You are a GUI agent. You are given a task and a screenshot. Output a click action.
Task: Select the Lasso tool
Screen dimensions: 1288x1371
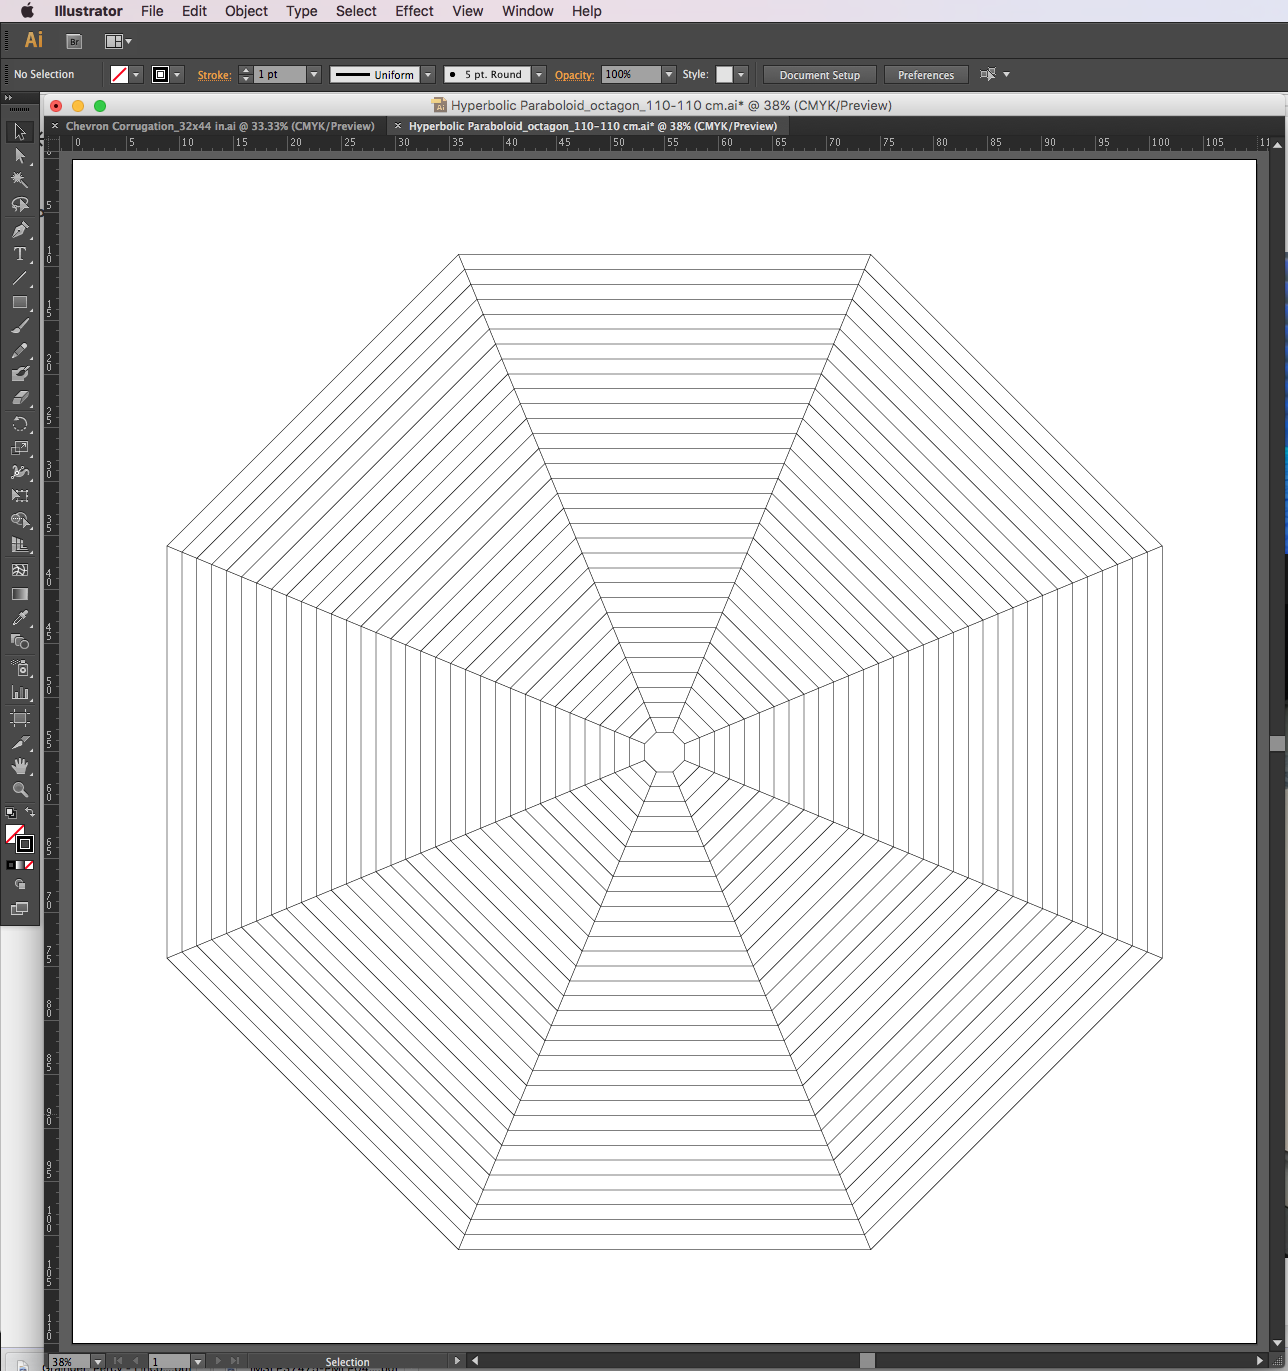tap(19, 205)
